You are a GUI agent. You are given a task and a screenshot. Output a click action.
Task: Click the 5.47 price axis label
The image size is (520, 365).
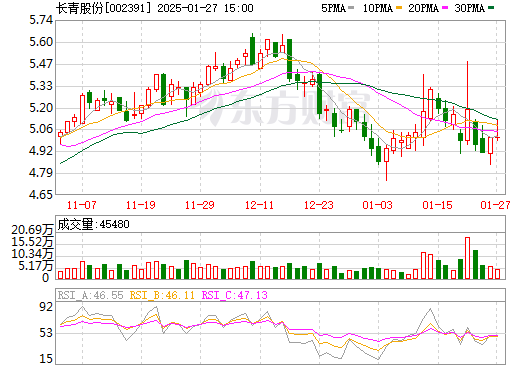41,64
